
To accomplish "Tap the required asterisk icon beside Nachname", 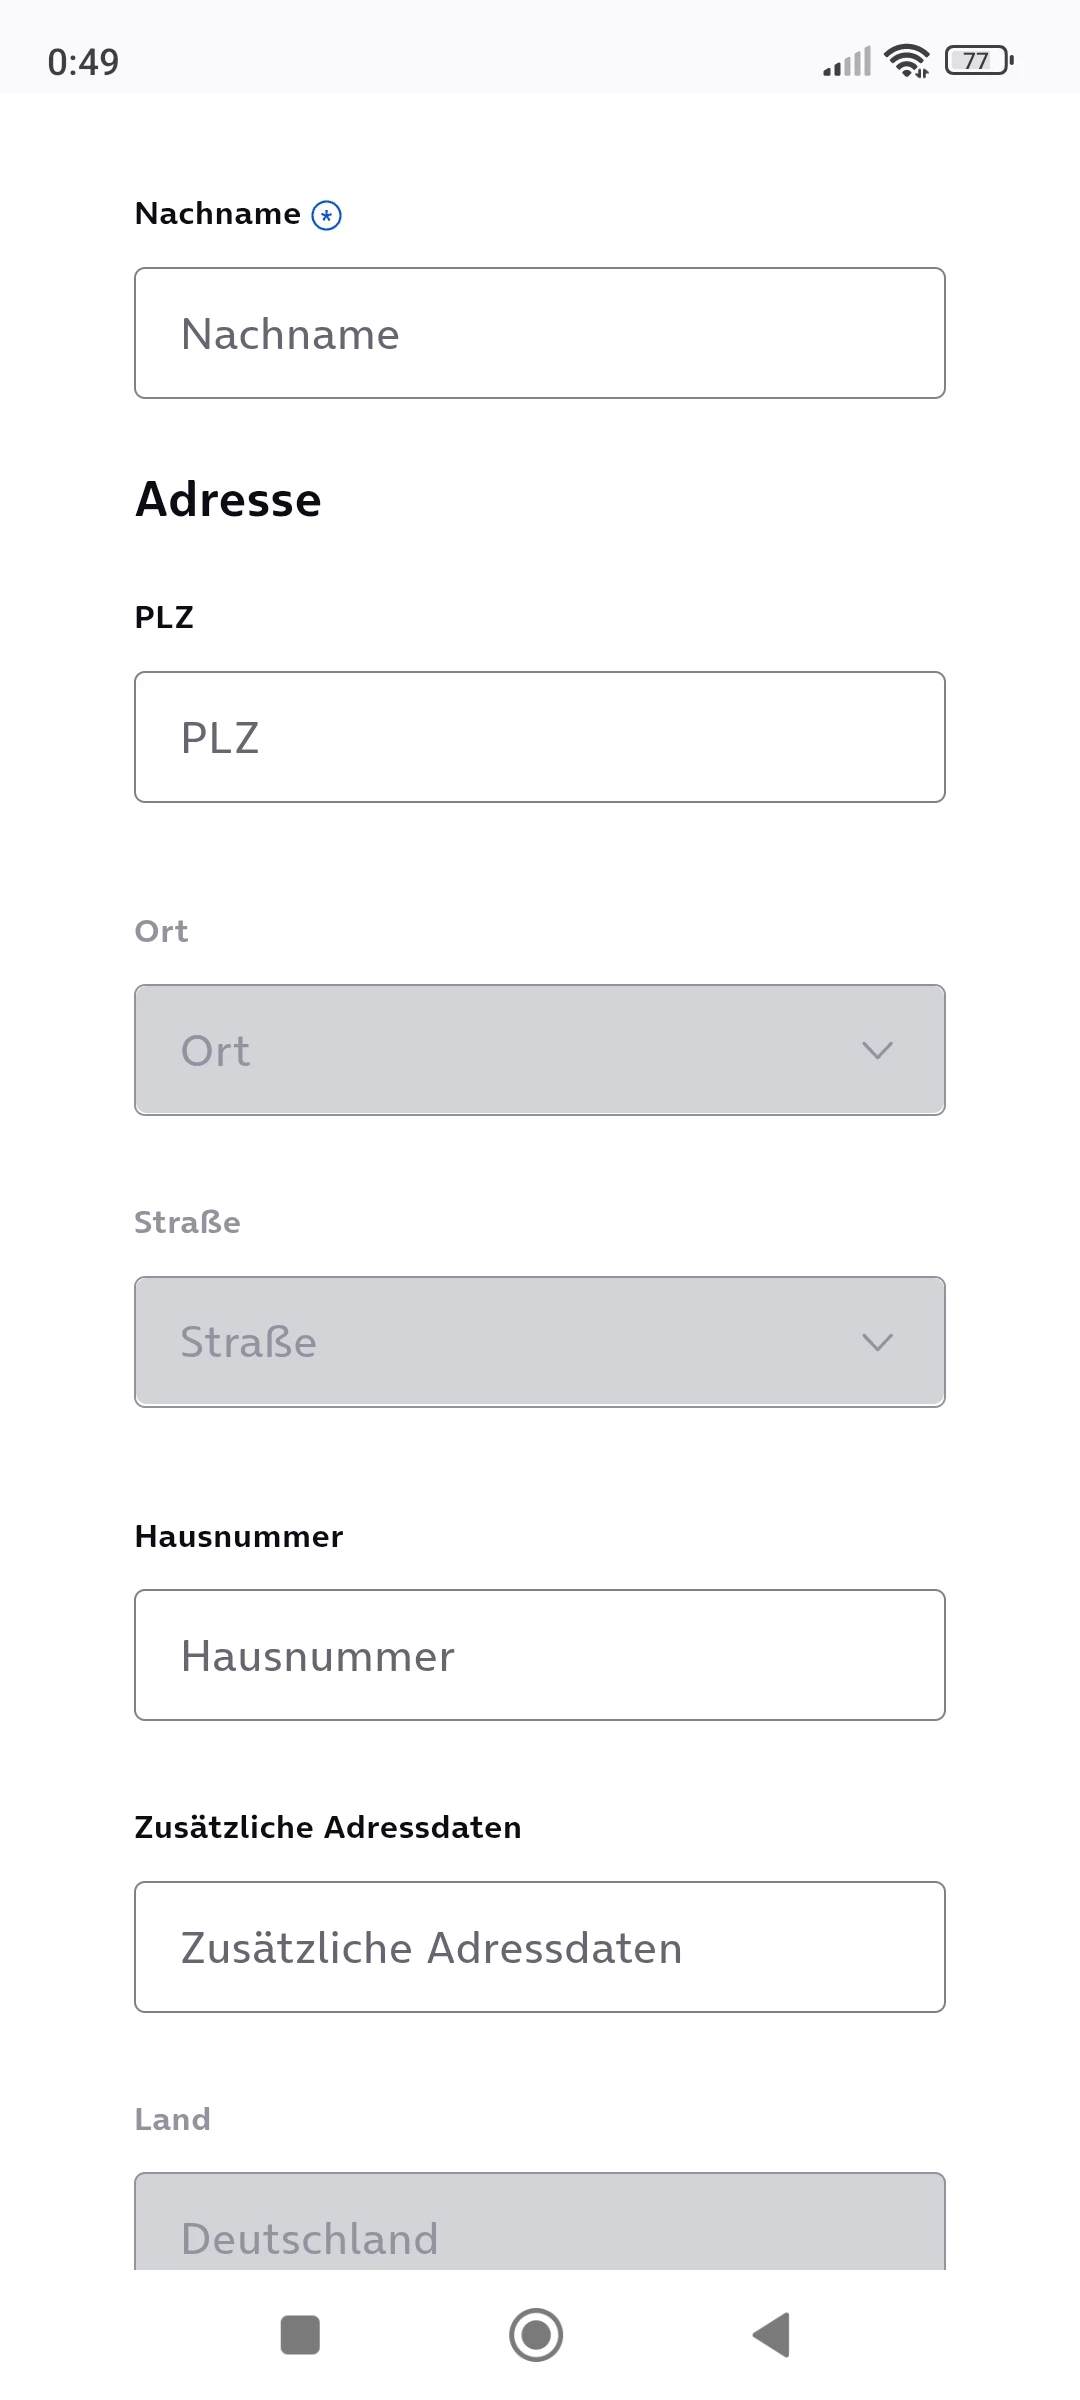I will (326, 215).
